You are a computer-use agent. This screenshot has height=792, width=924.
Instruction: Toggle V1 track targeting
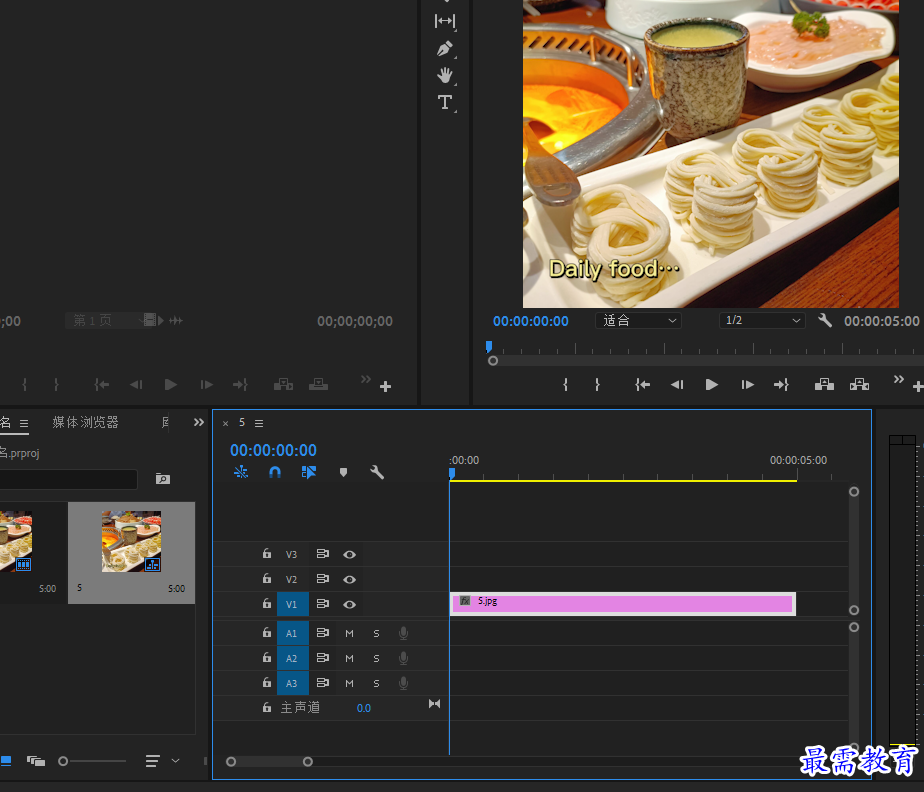click(292, 605)
